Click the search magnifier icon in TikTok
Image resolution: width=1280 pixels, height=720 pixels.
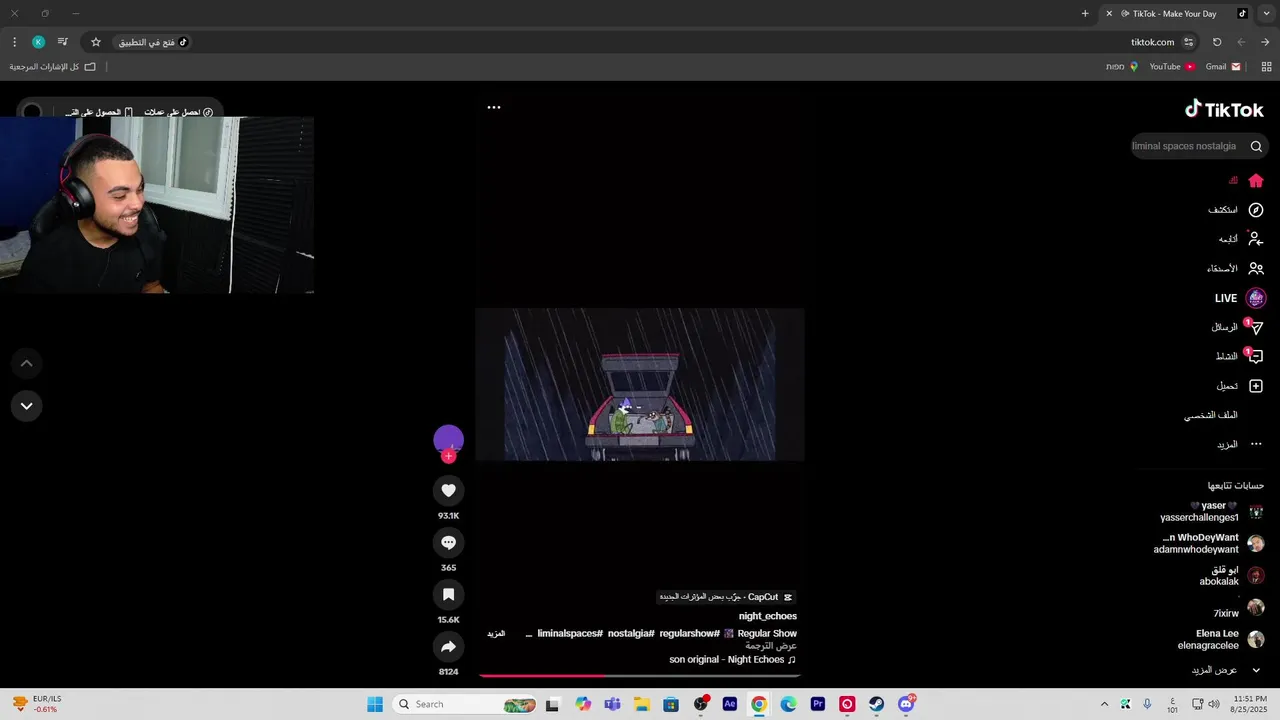coord(1256,146)
